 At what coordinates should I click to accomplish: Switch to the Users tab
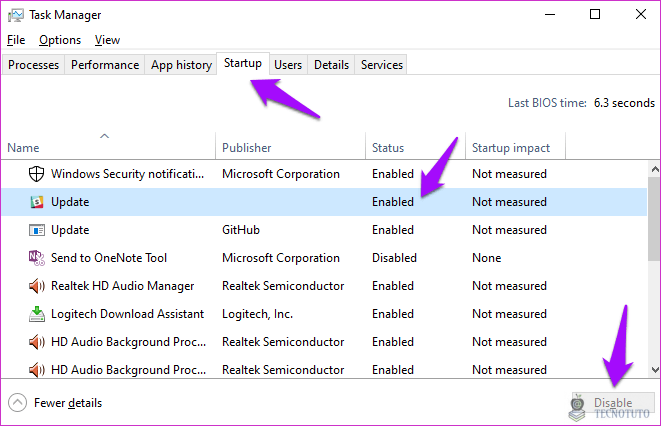[x=288, y=65]
